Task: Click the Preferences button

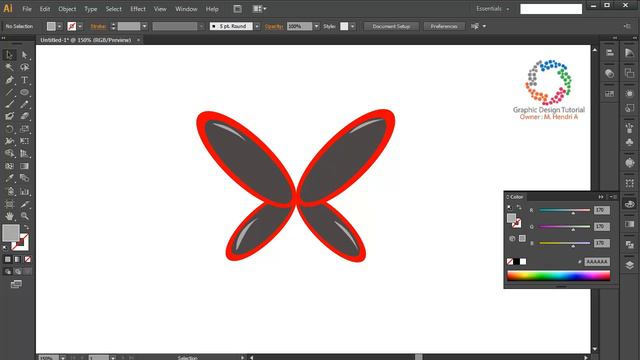Action: coord(444,26)
